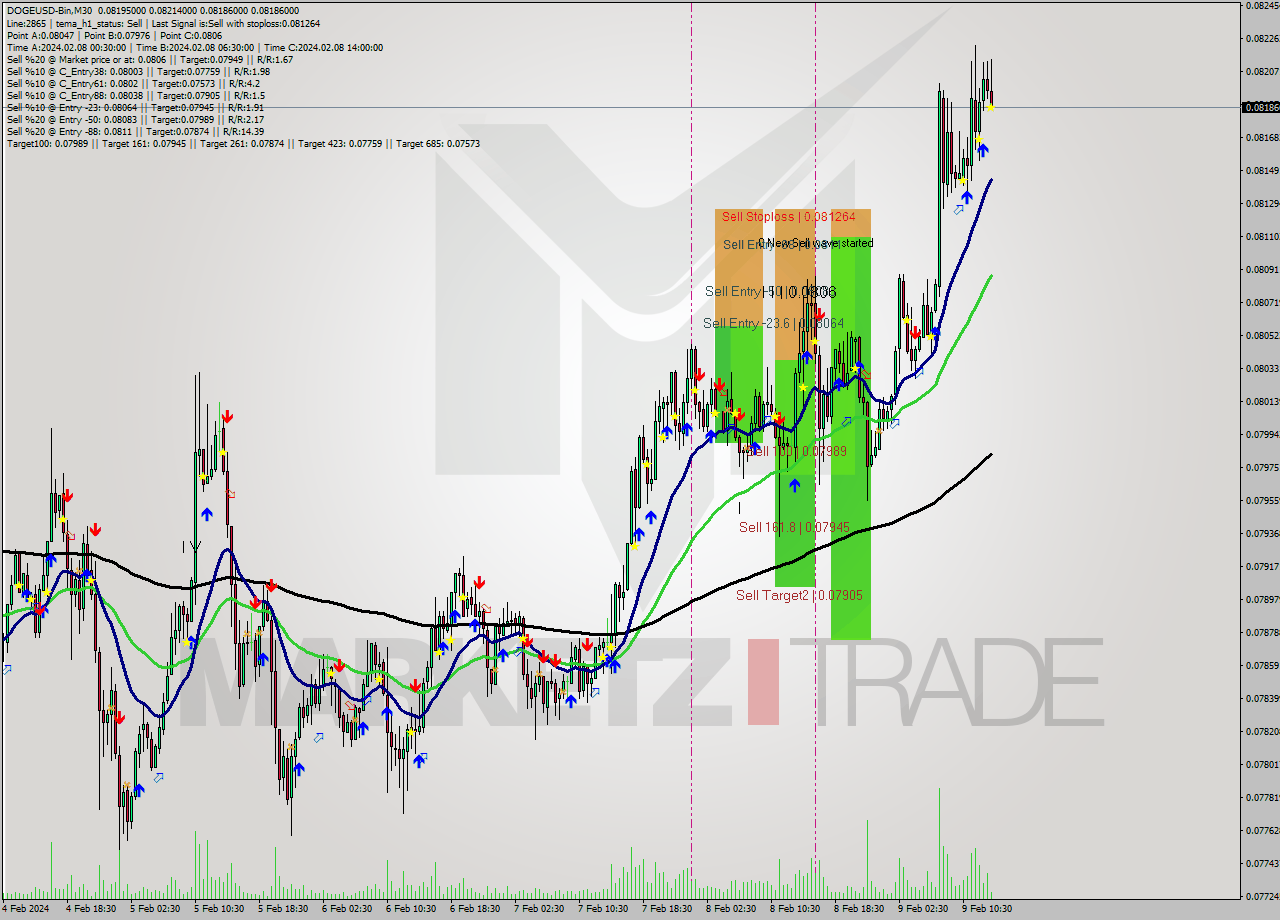Click the 'Sell Entry -23.6 | 0.08064' label
This screenshot has height=920, width=1280.
(773, 323)
